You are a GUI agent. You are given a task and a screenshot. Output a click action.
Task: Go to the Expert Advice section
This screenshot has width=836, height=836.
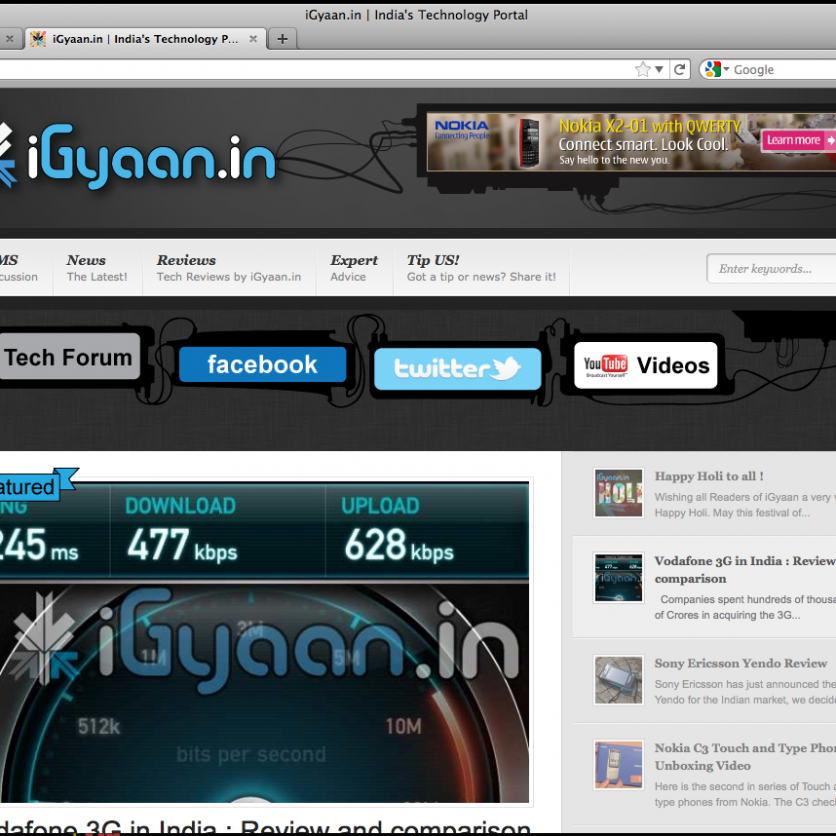click(353, 268)
